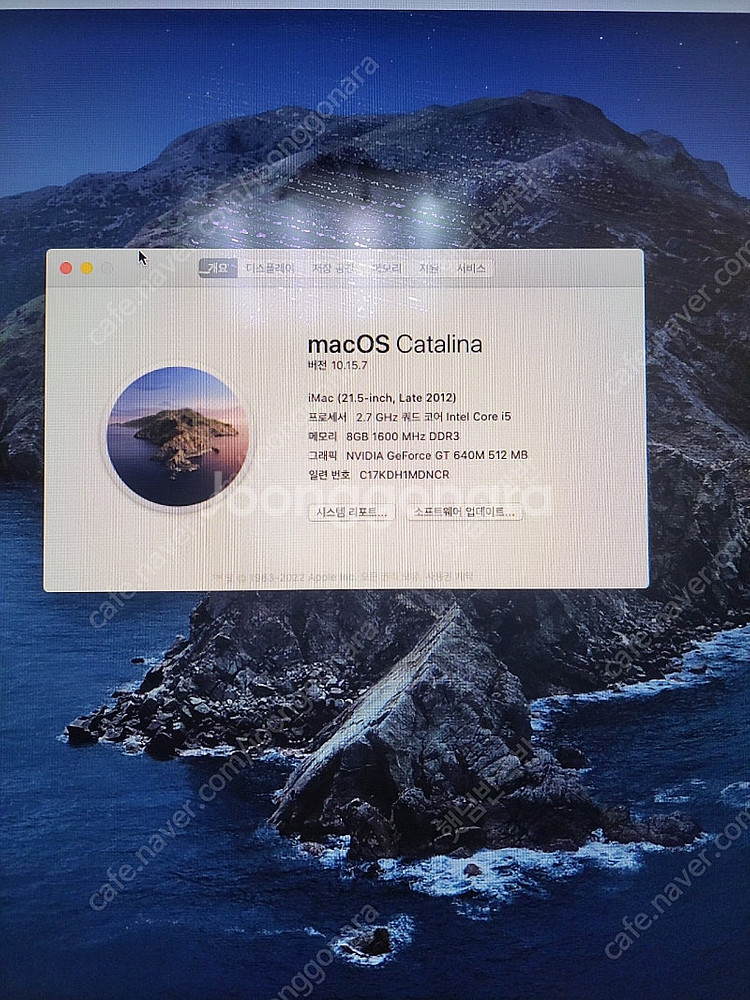
Task: Launch 소프트웨어 업데이트... button
Action: tap(464, 512)
